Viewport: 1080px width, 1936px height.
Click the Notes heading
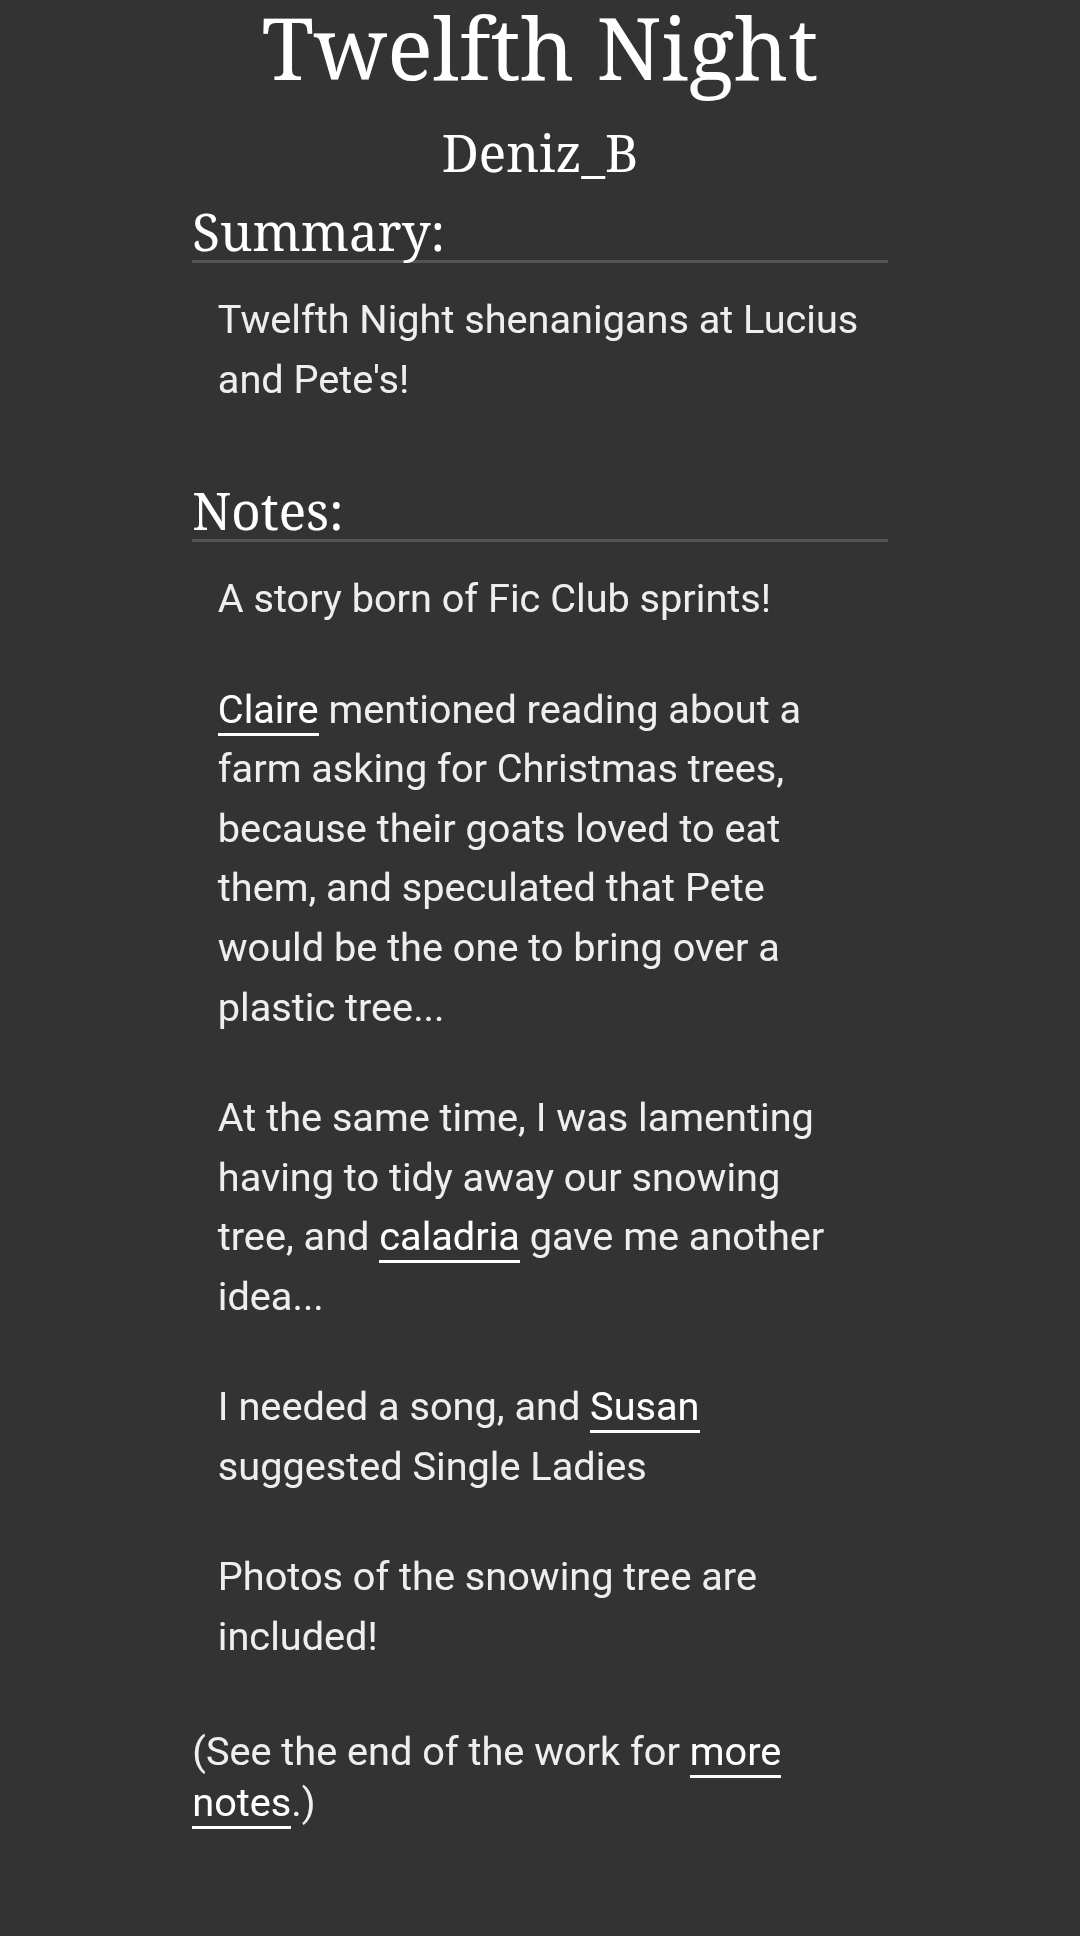coord(267,511)
